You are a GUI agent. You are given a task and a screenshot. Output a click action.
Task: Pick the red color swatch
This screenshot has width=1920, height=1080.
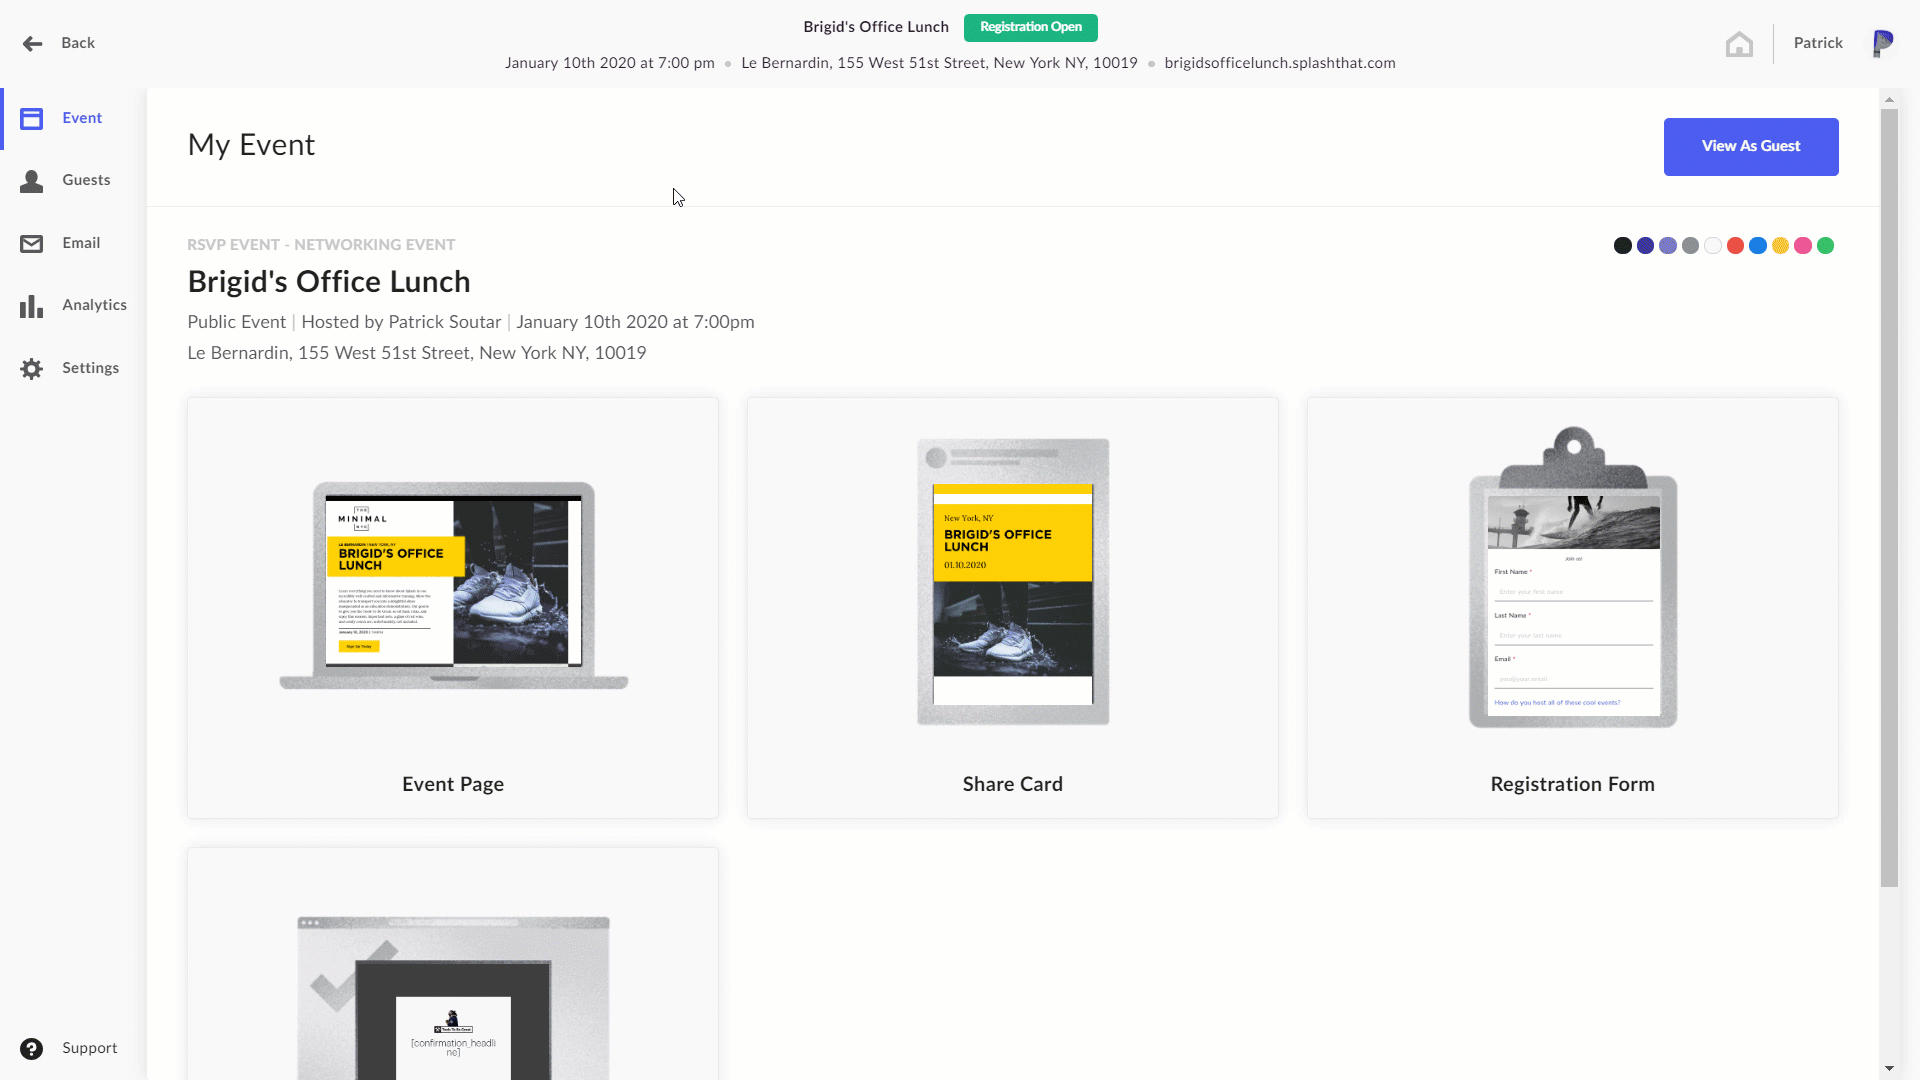[x=1735, y=246]
